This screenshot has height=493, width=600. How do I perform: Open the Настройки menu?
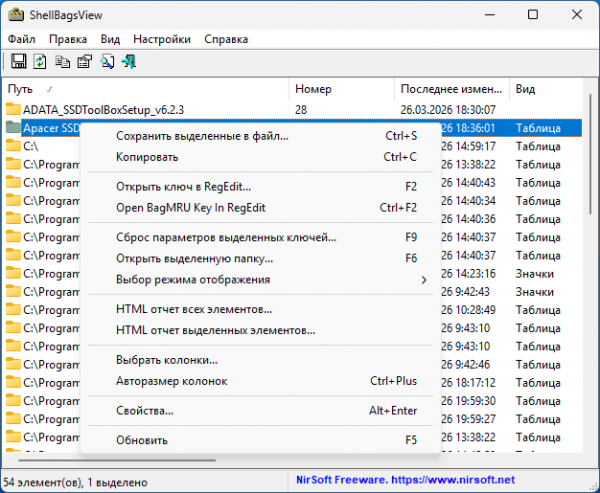tap(162, 39)
